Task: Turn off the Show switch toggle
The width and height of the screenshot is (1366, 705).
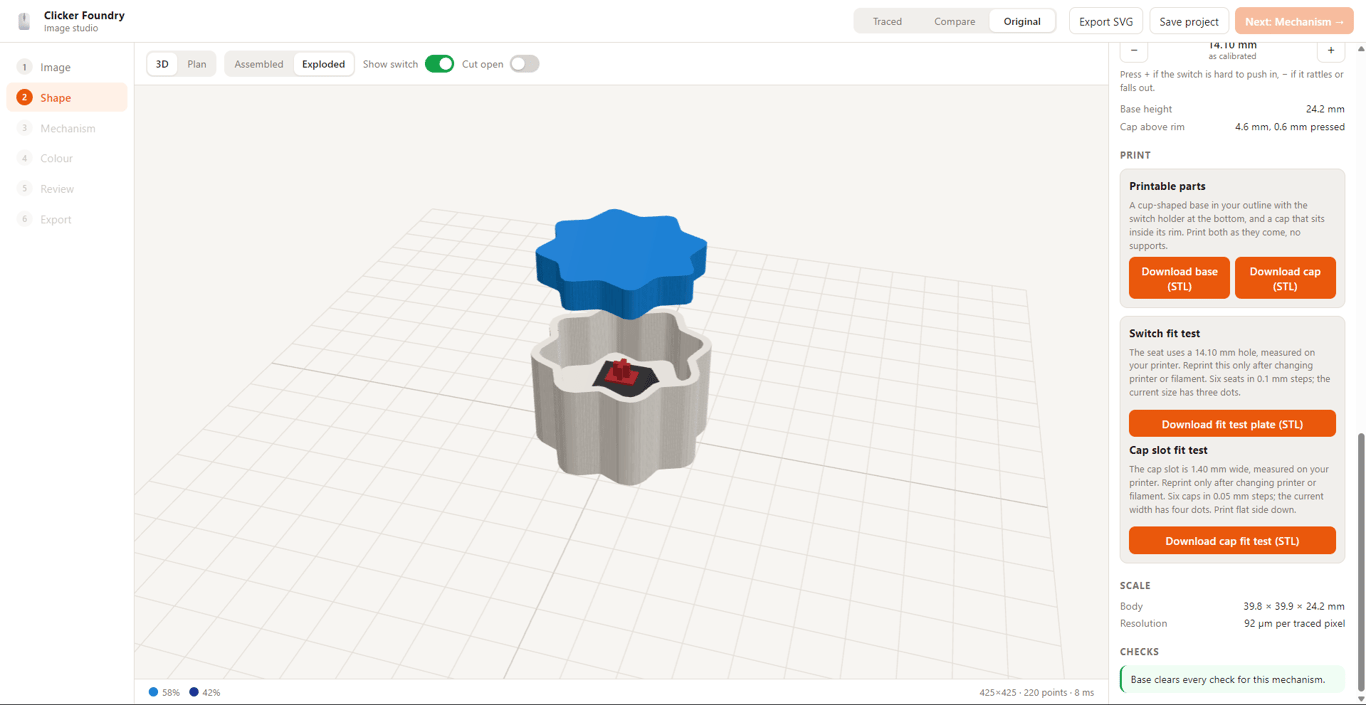Action: [x=439, y=64]
